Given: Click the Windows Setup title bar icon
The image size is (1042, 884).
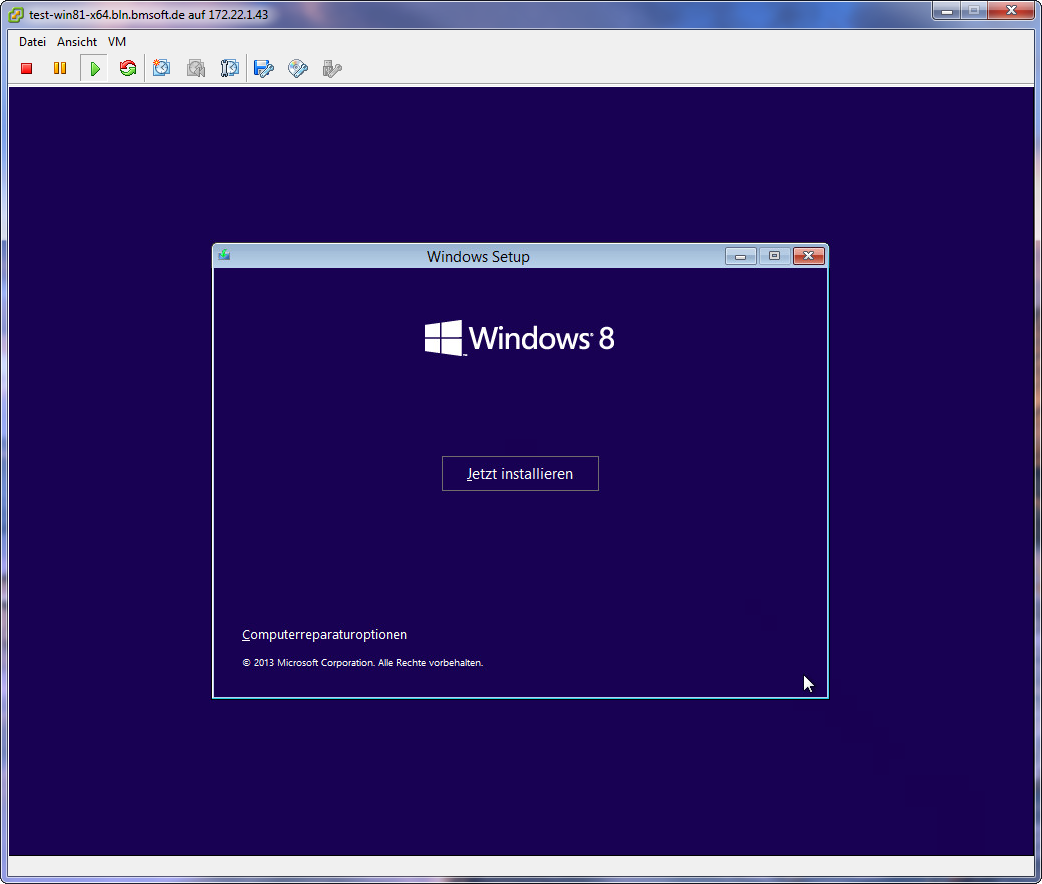Looking at the screenshot, I should point(225,255).
